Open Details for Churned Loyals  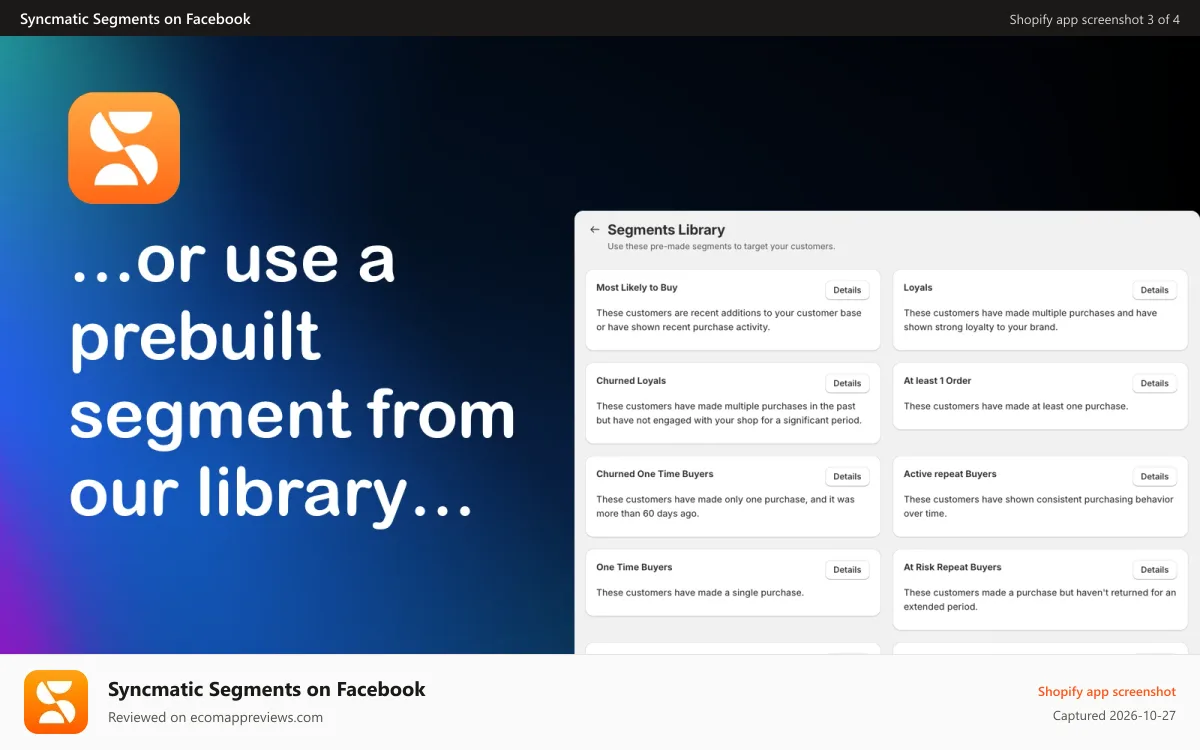click(x=847, y=383)
